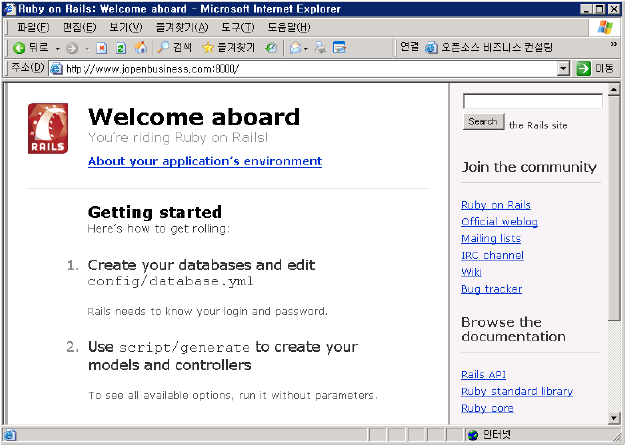Viewport: 625px width, 445px height.
Task: Click the Forward arrow icon
Action: click(x=72, y=49)
